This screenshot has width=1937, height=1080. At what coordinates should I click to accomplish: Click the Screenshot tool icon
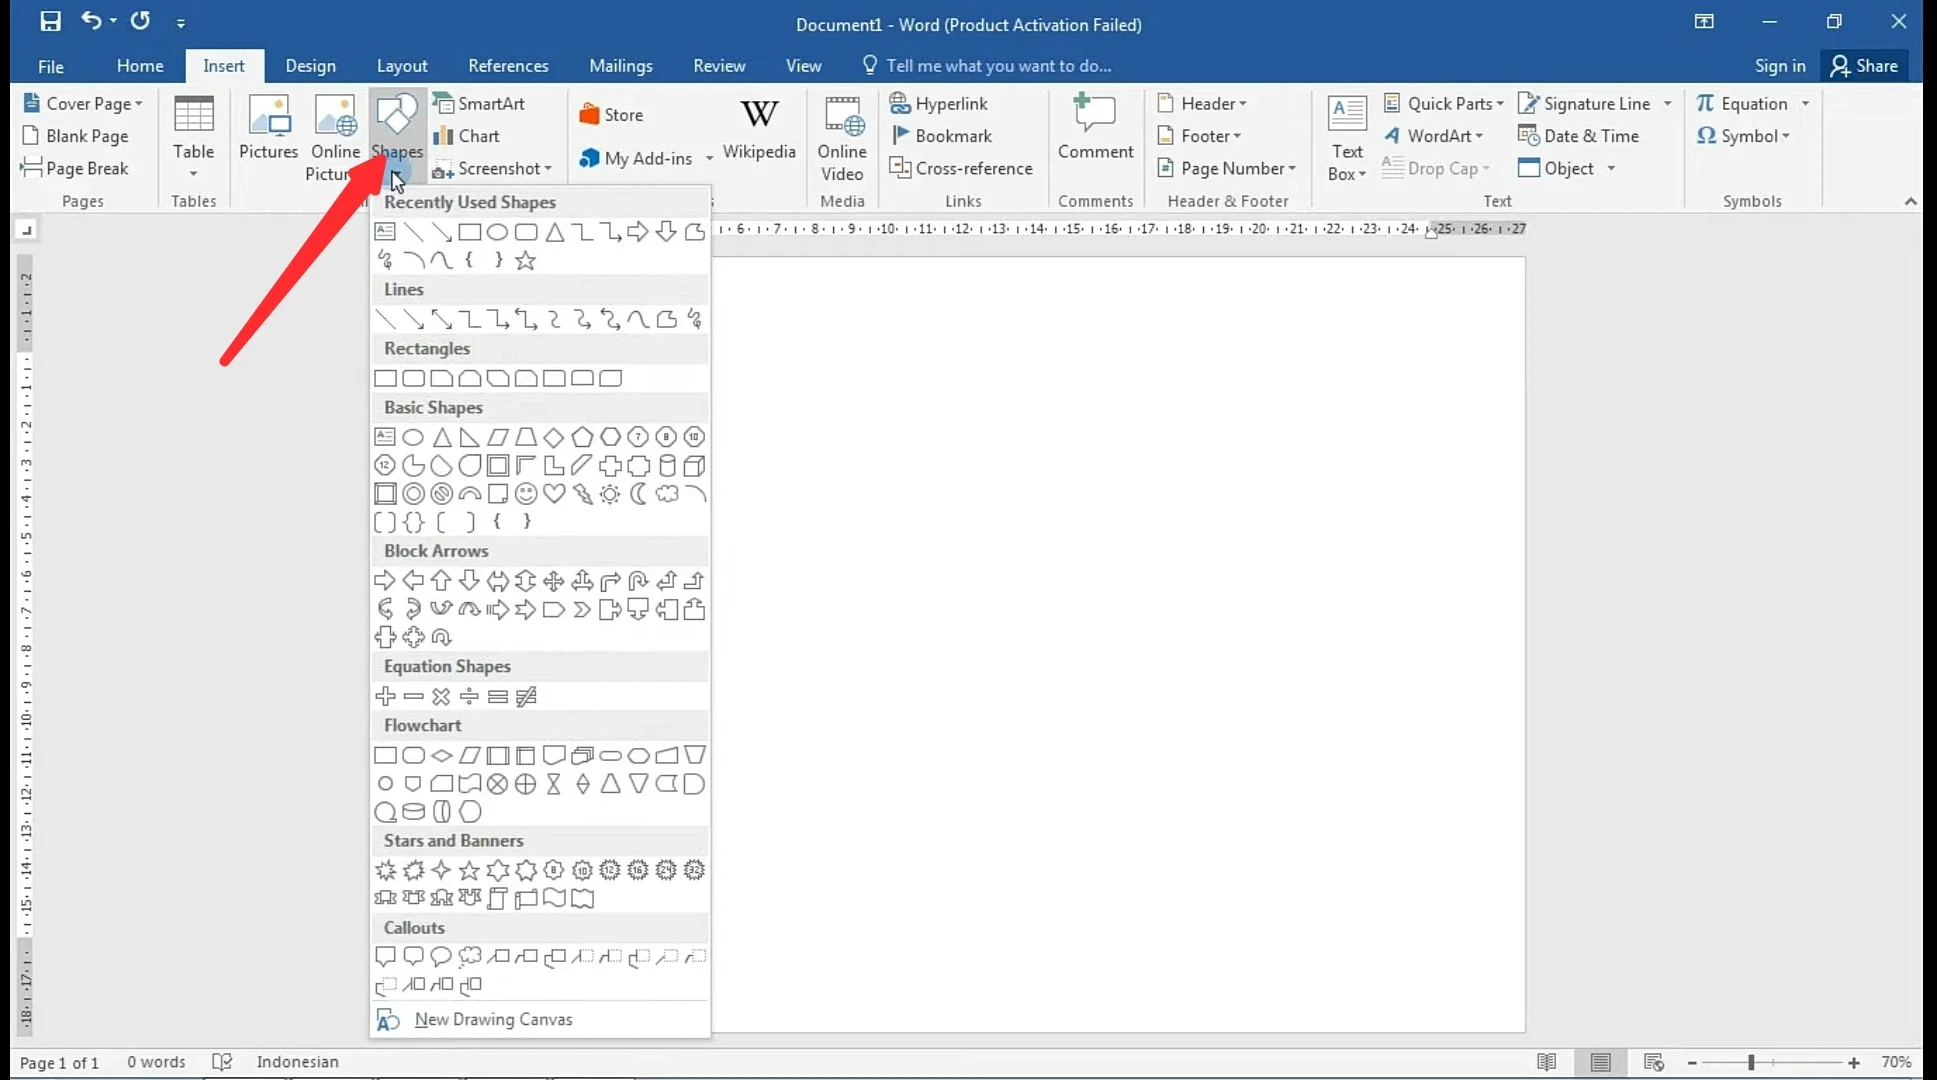[x=445, y=168]
